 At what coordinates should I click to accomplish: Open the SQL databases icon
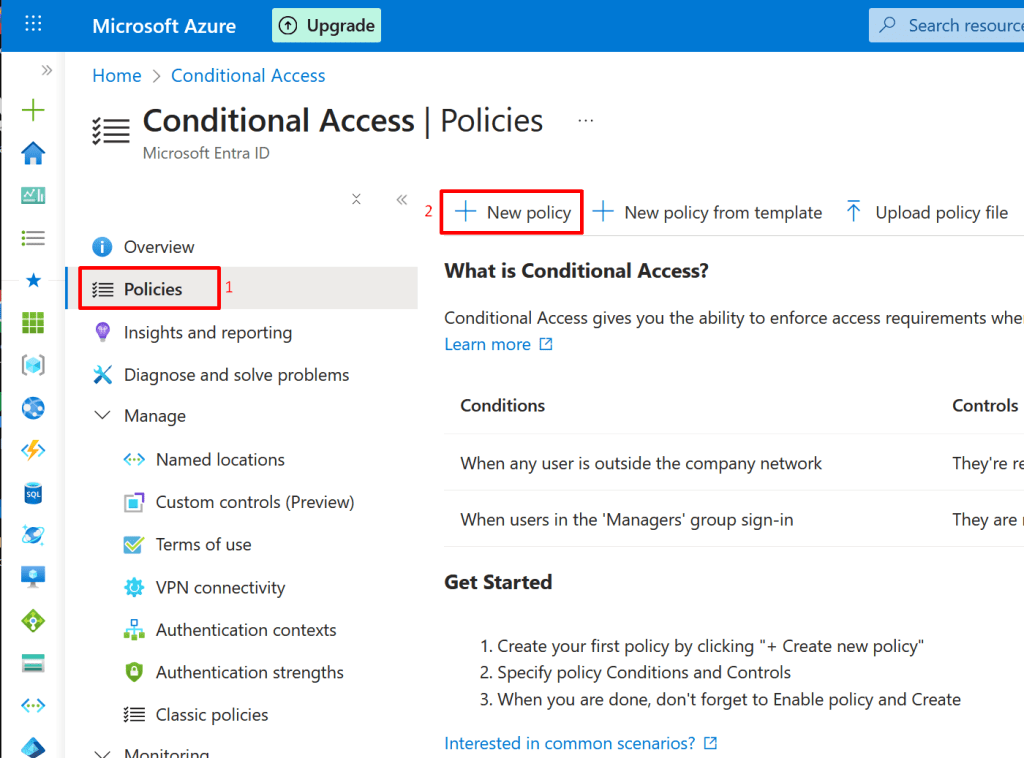(x=33, y=493)
